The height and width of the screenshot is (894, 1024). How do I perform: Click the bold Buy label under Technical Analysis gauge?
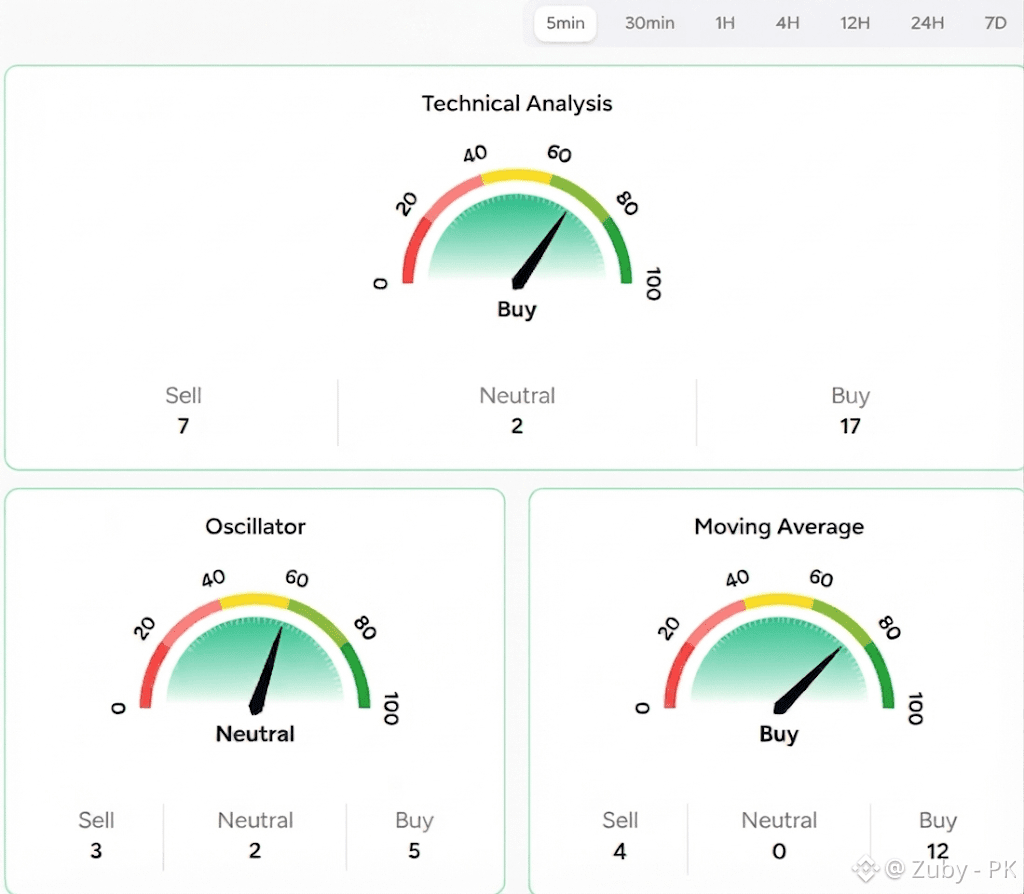pyautogui.click(x=517, y=309)
